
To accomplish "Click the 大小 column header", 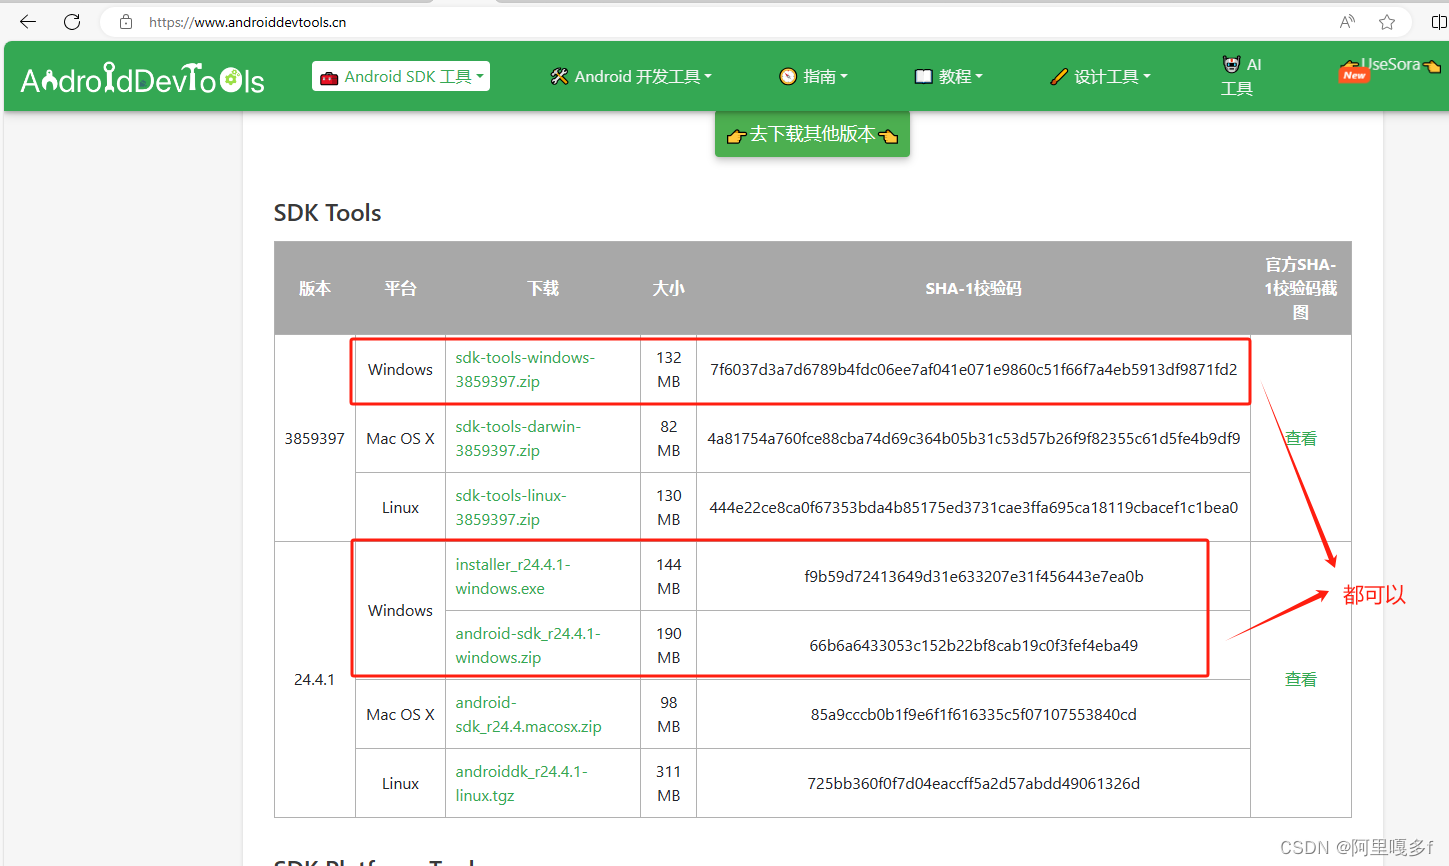I will 668,288.
